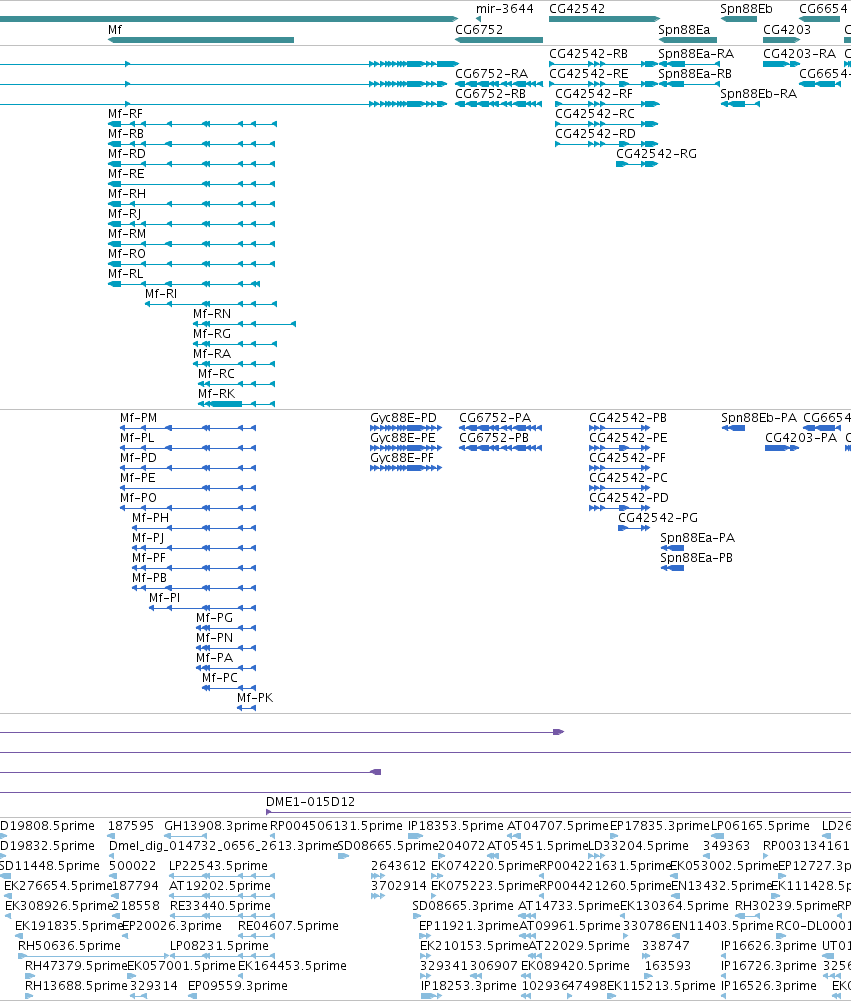The height and width of the screenshot is (1001, 851).
Task: Click the CG42542-PB protein label
Action: click(628, 418)
